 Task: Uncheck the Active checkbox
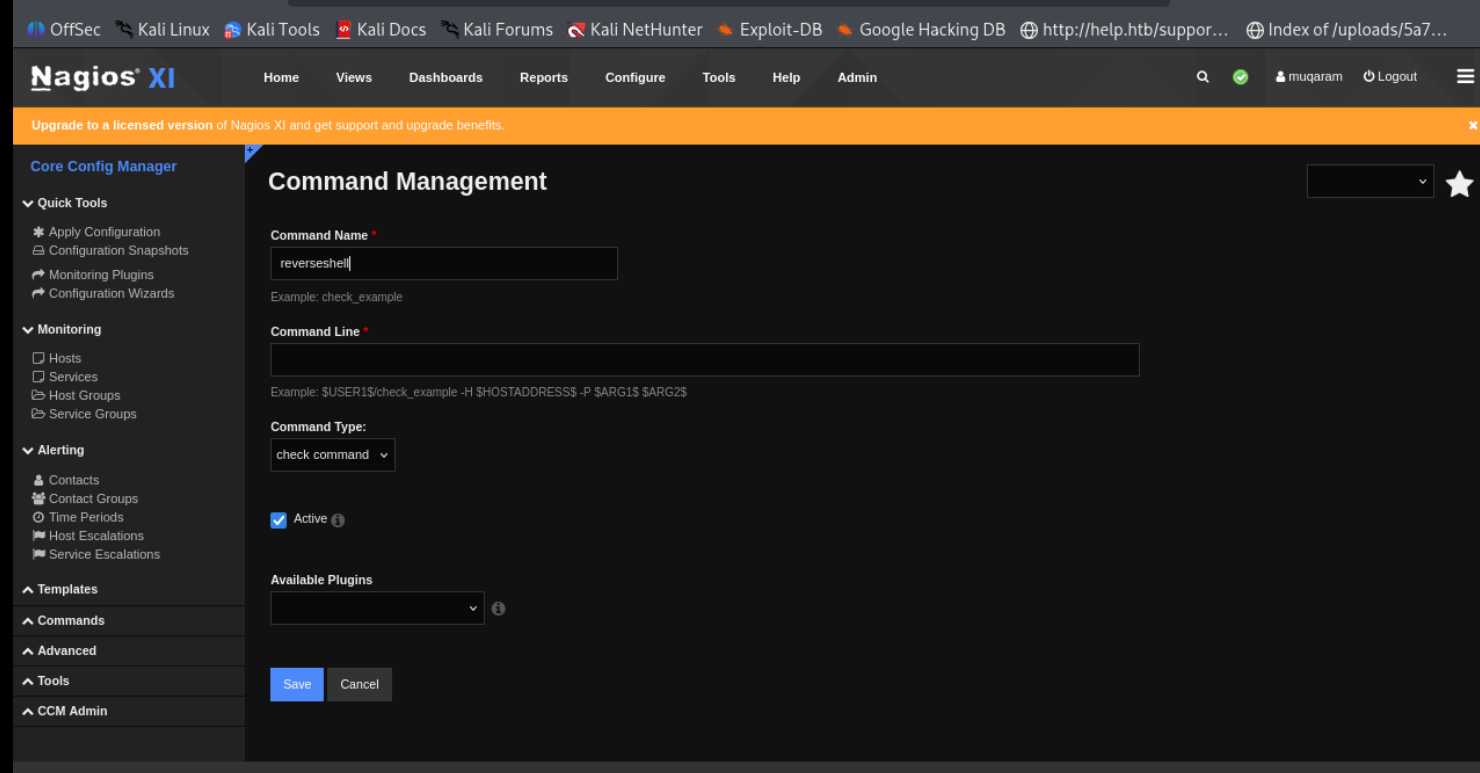click(279, 520)
